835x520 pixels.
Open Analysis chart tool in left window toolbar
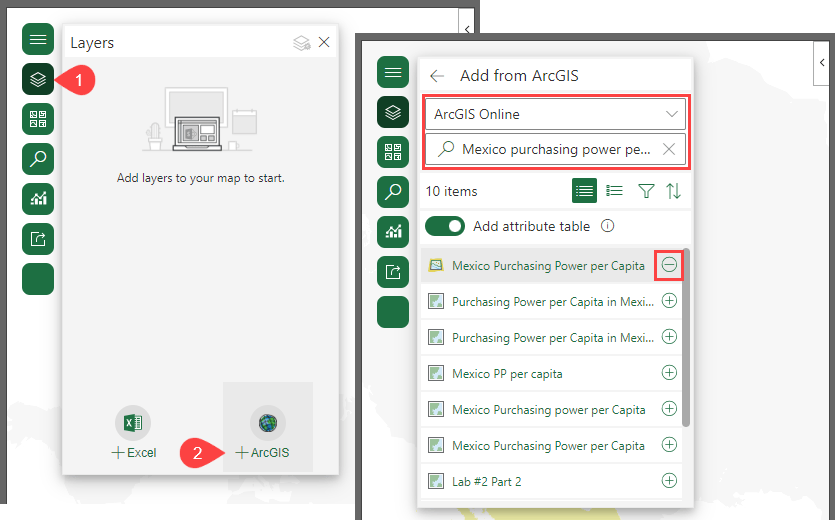coord(38,199)
